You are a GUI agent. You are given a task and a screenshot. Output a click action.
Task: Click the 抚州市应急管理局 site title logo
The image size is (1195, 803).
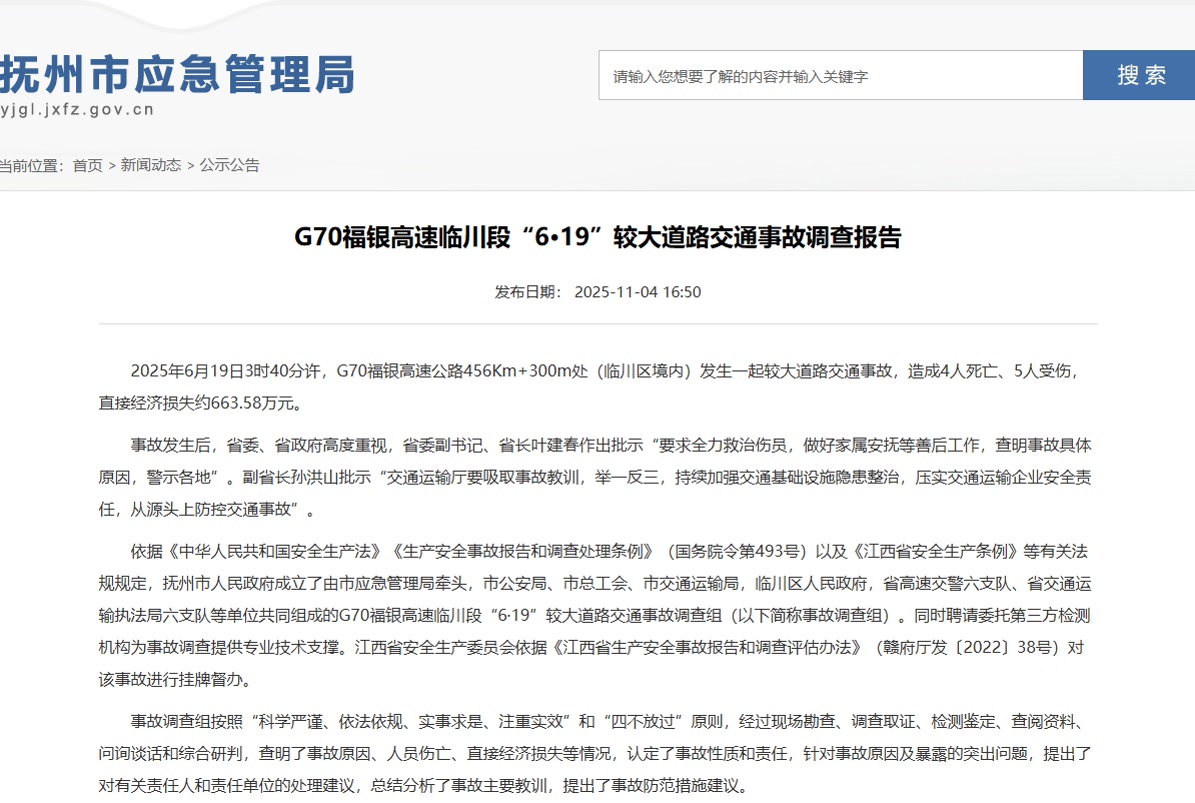click(178, 74)
